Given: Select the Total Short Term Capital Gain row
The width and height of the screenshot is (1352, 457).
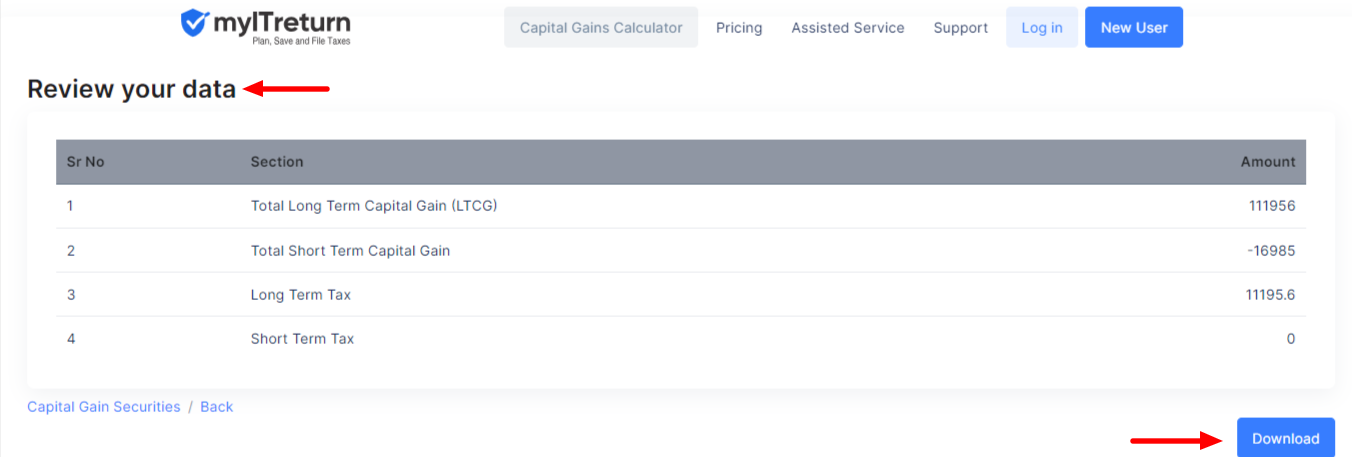Looking at the screenshot, I should [681, 250].
